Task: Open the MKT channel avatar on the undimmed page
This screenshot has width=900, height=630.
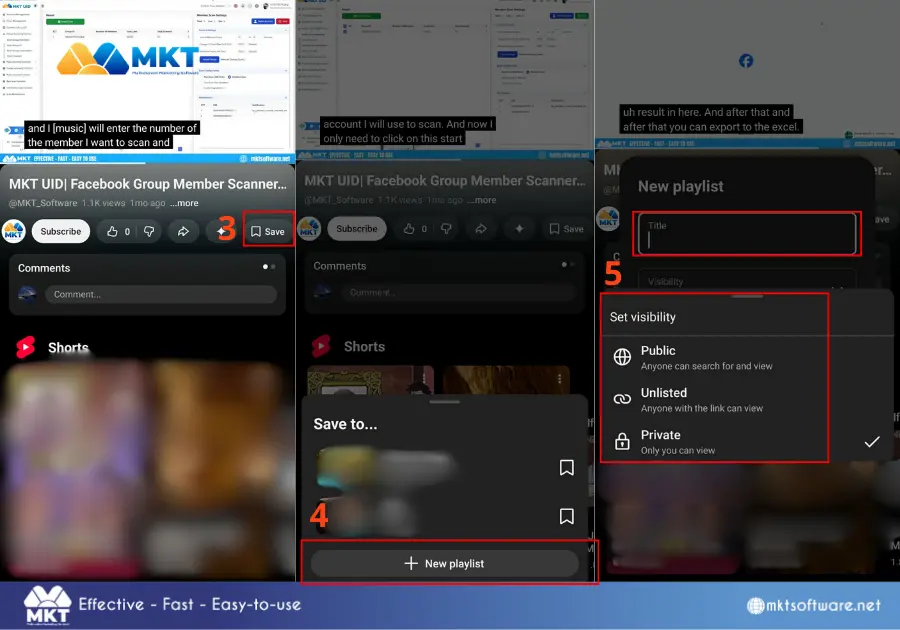Action: tap(14, 231)
